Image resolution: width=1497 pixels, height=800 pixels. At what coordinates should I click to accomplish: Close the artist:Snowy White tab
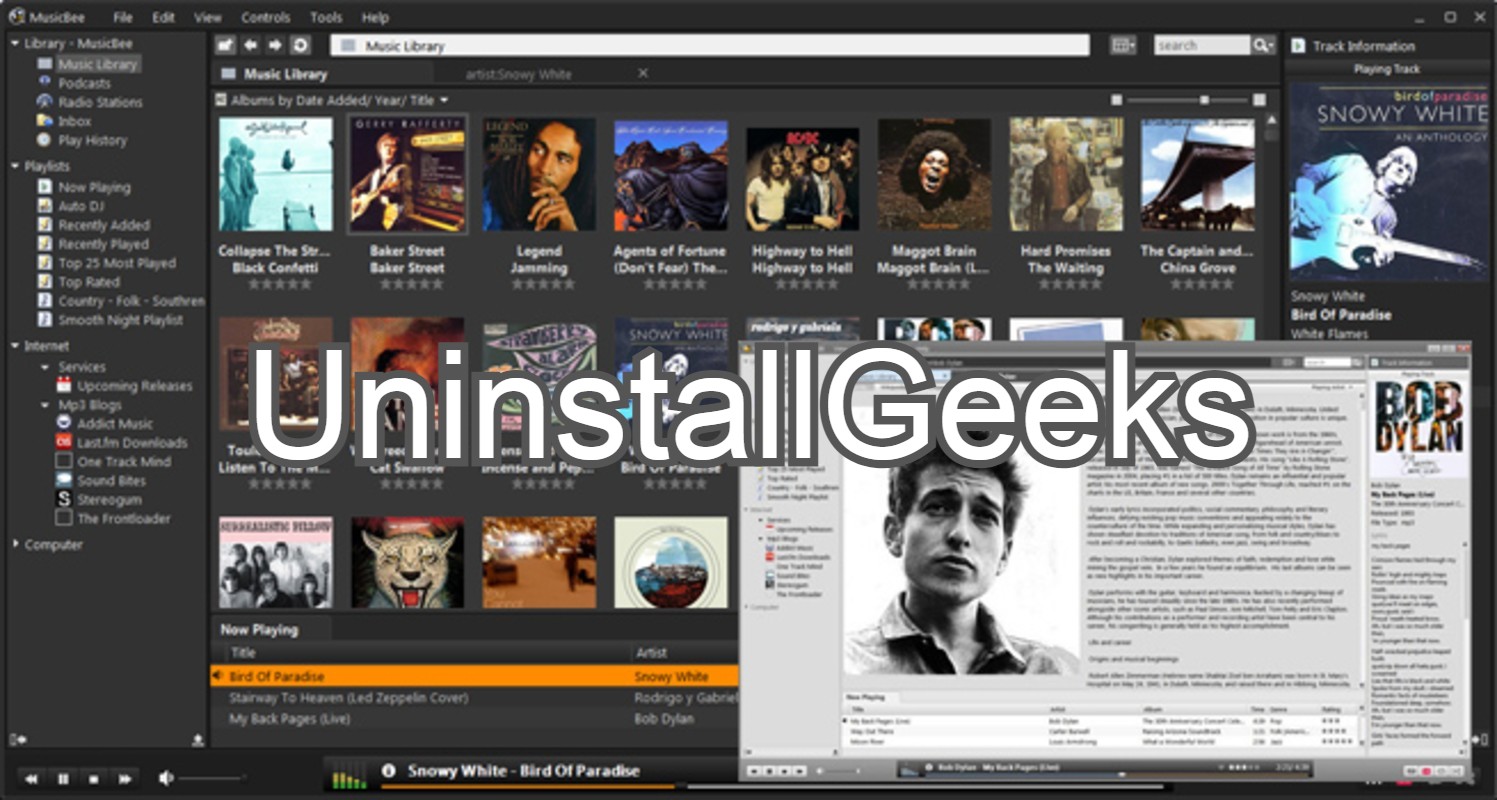(x=643, y=73)
